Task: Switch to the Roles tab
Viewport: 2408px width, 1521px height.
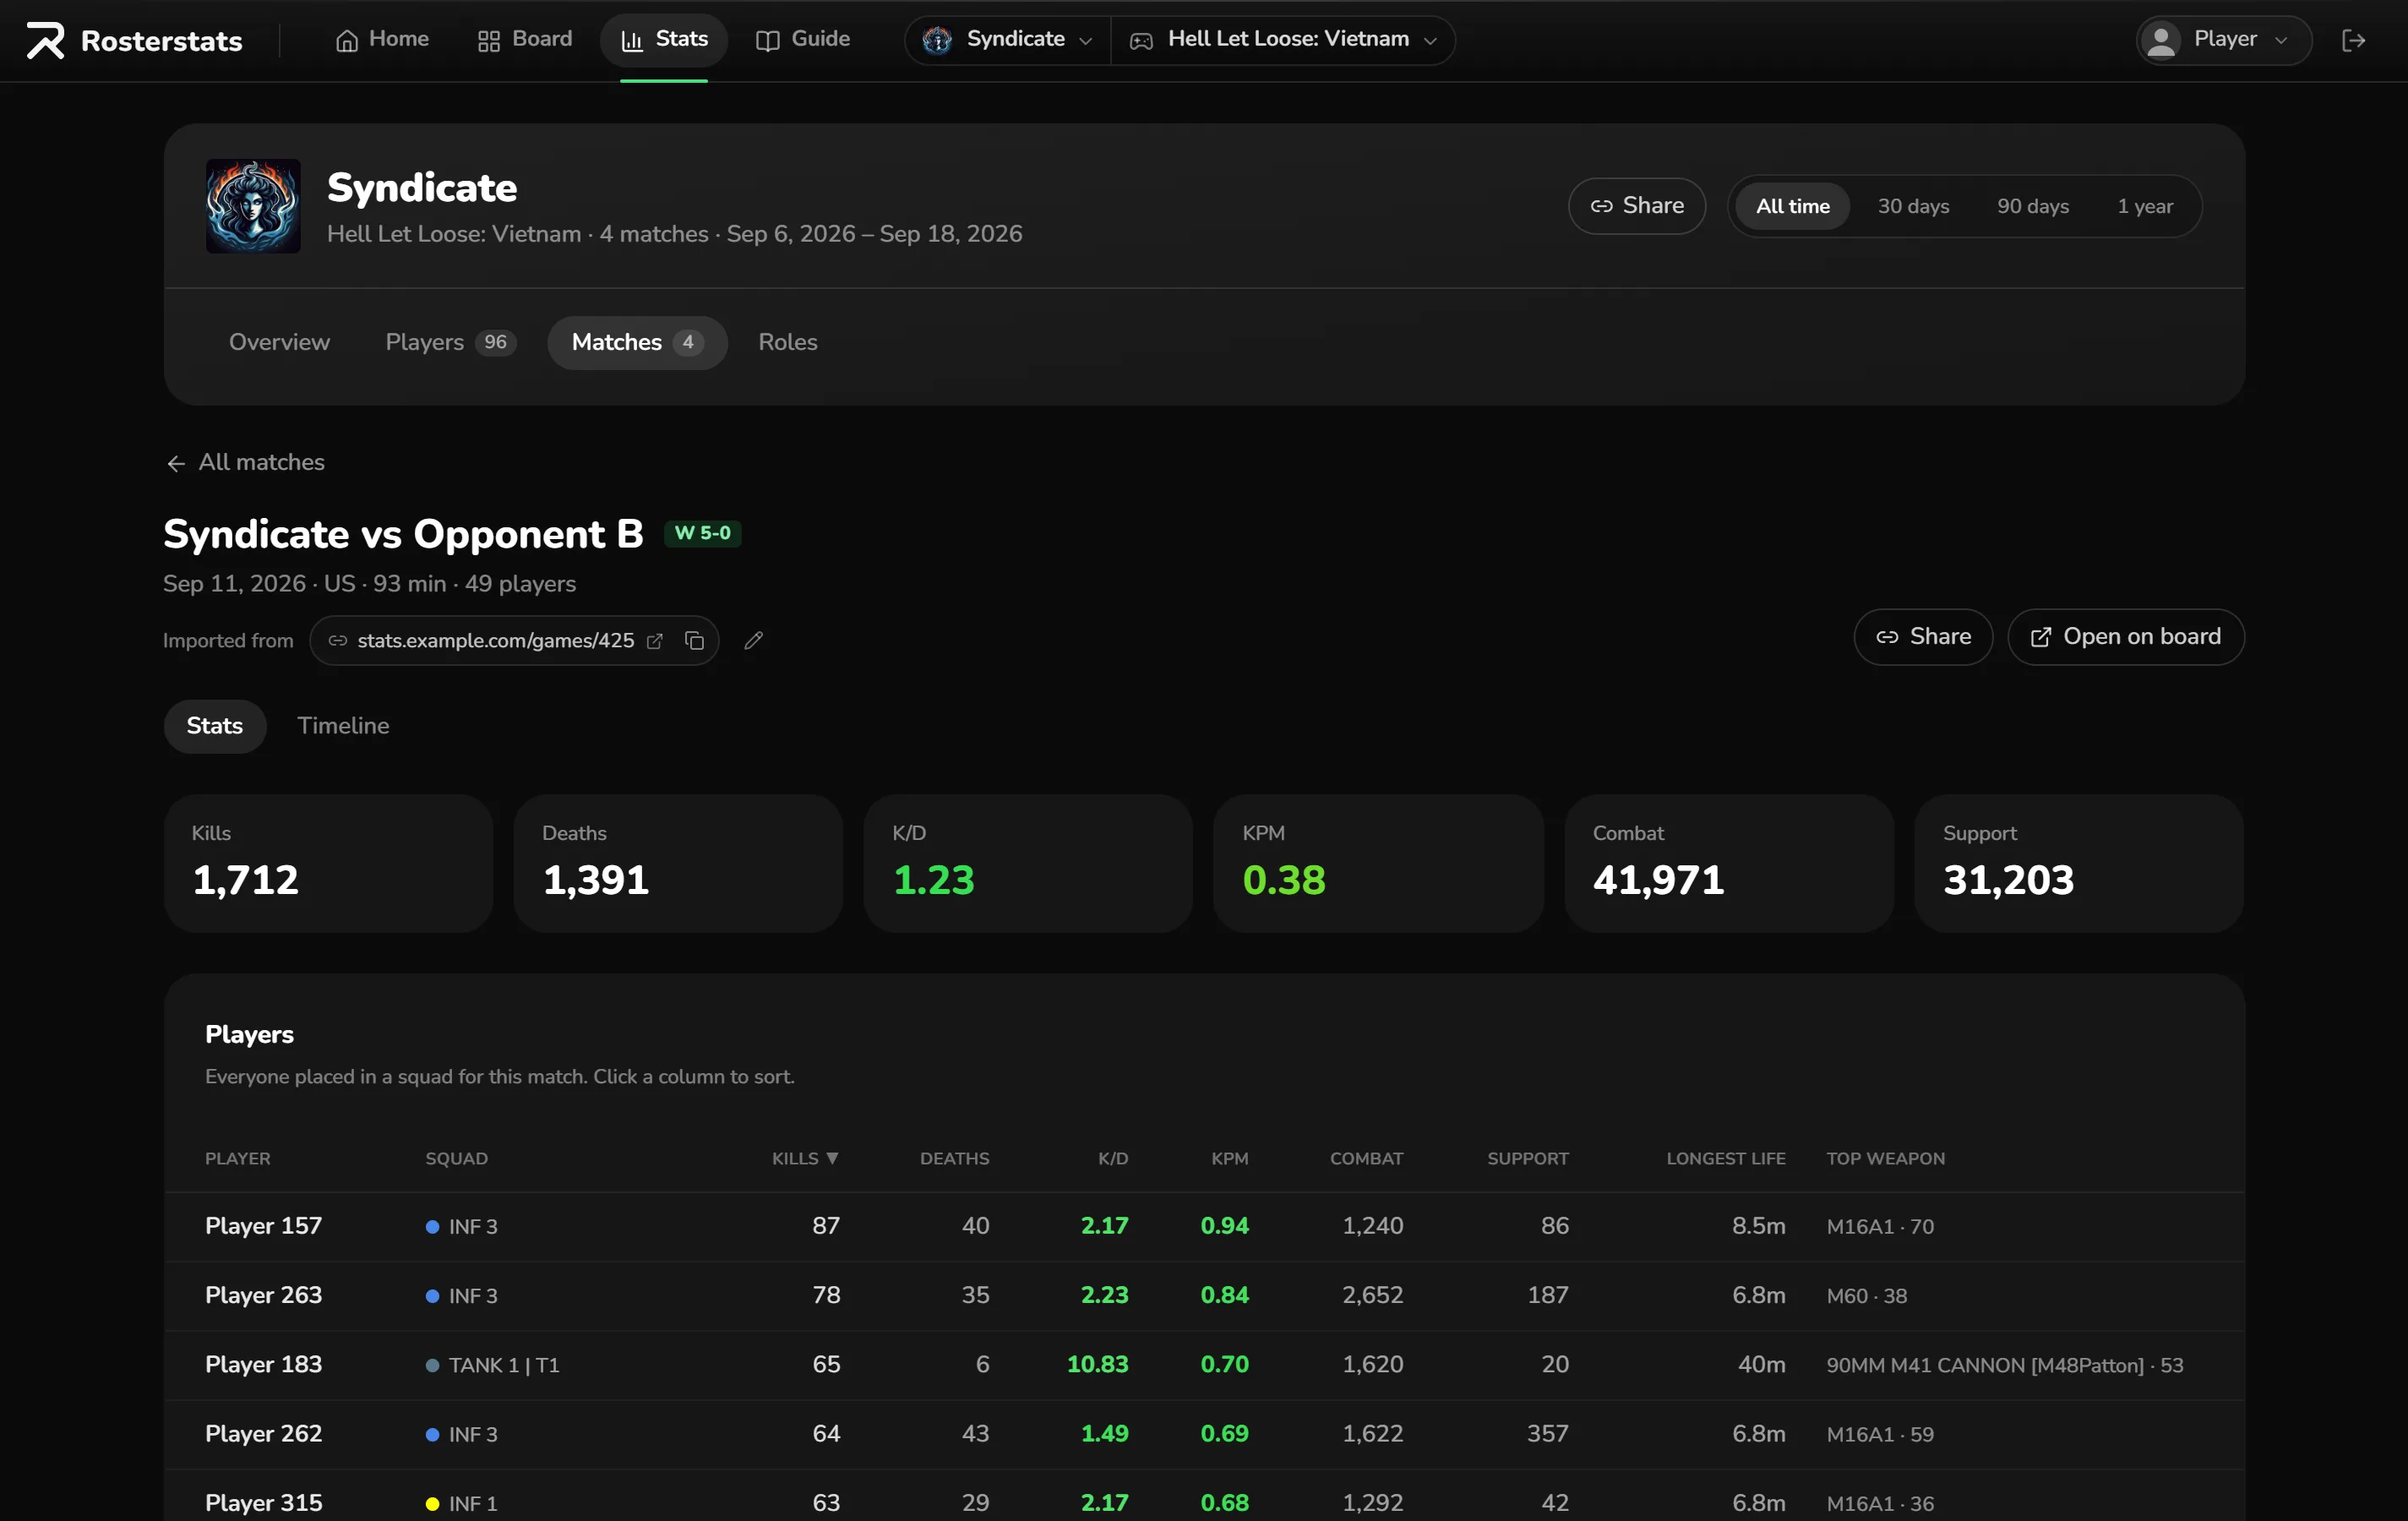Action: pos(787,342)
